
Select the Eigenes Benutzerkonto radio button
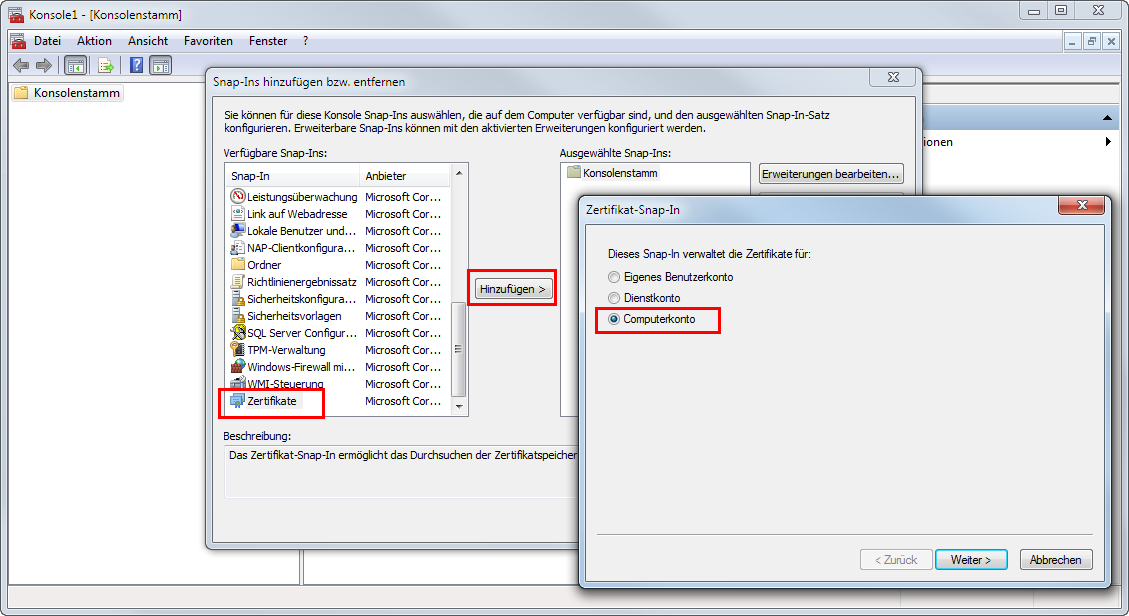click(614, 277)
